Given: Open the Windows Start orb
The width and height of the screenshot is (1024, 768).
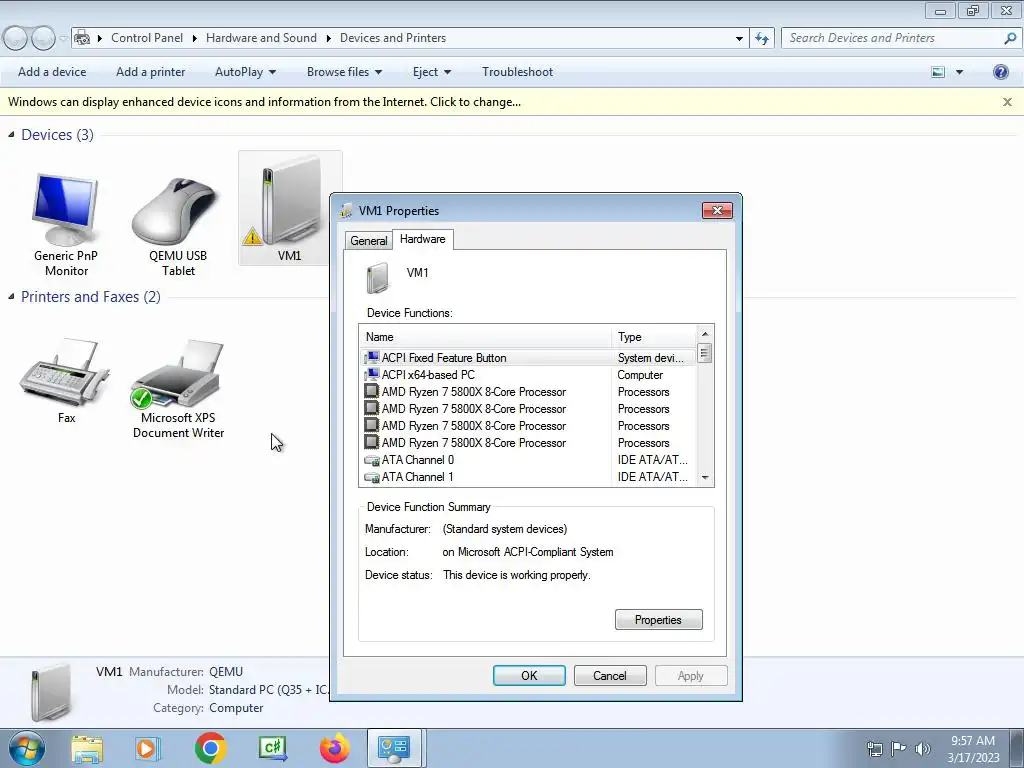Looking at the screenshot, I should (x=26, y=748).
